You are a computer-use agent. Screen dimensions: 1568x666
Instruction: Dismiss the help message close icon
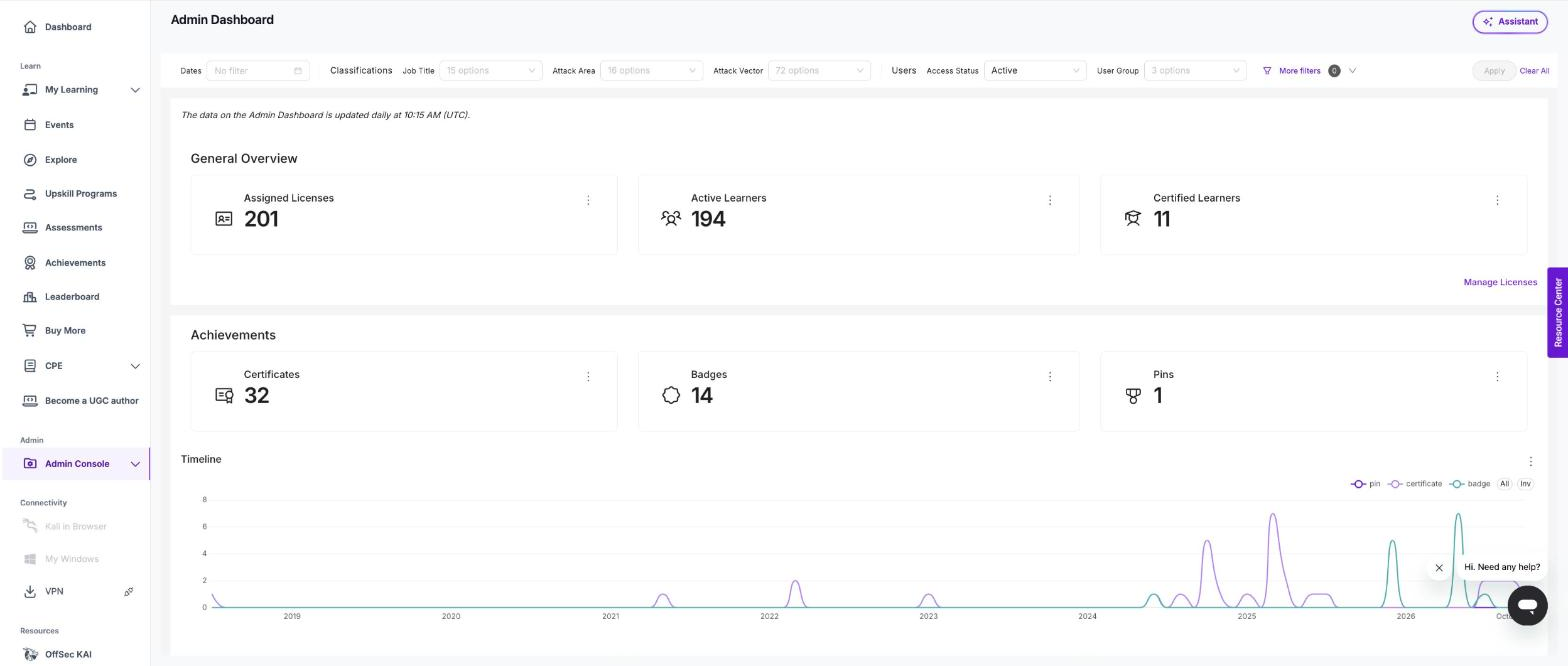(x=1439, y=568)
